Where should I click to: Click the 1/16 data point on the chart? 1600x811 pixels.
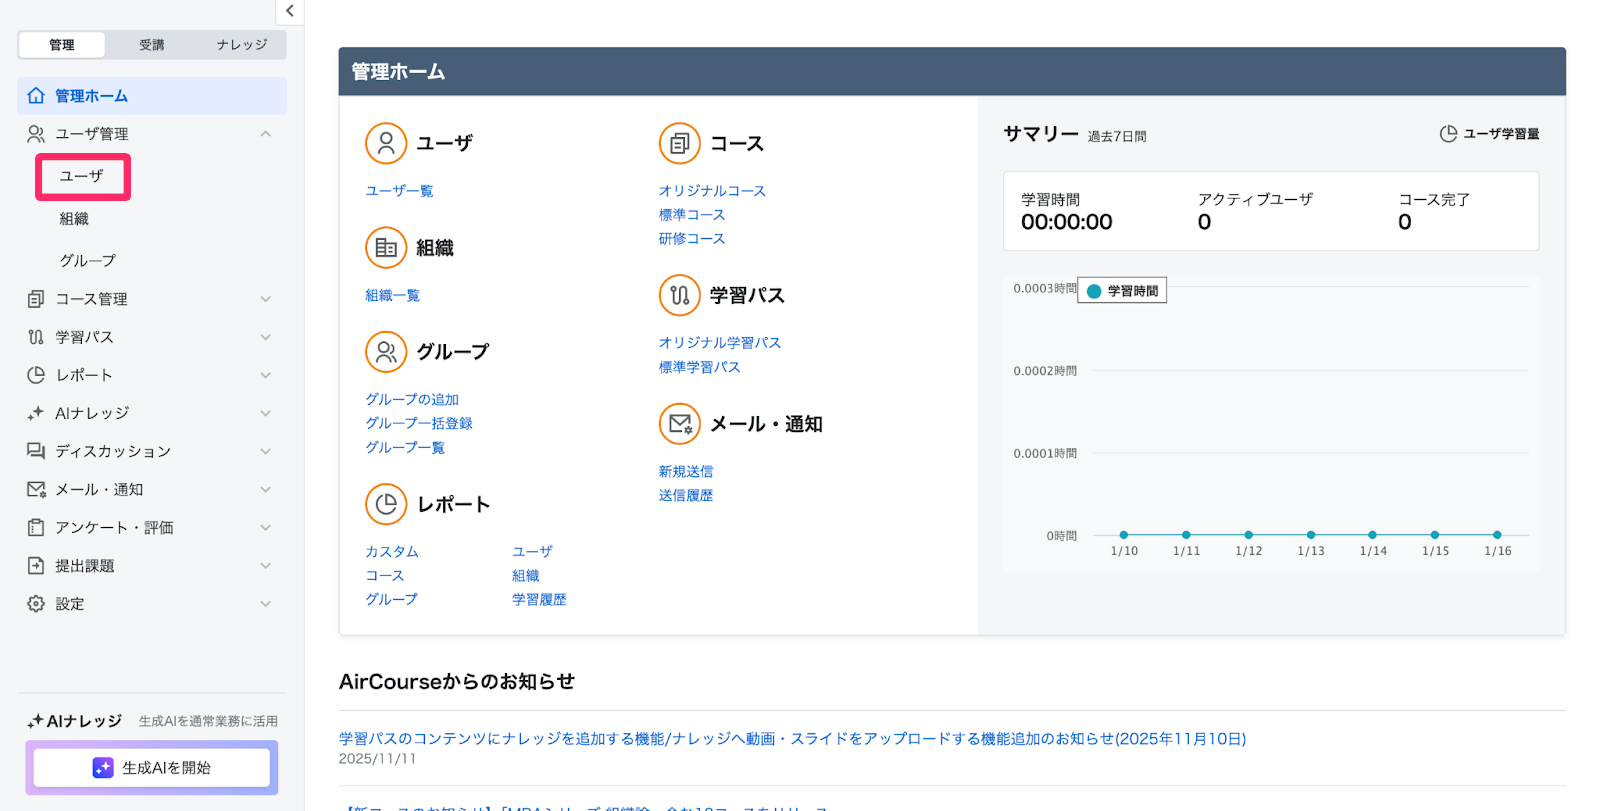[1497, 535]
